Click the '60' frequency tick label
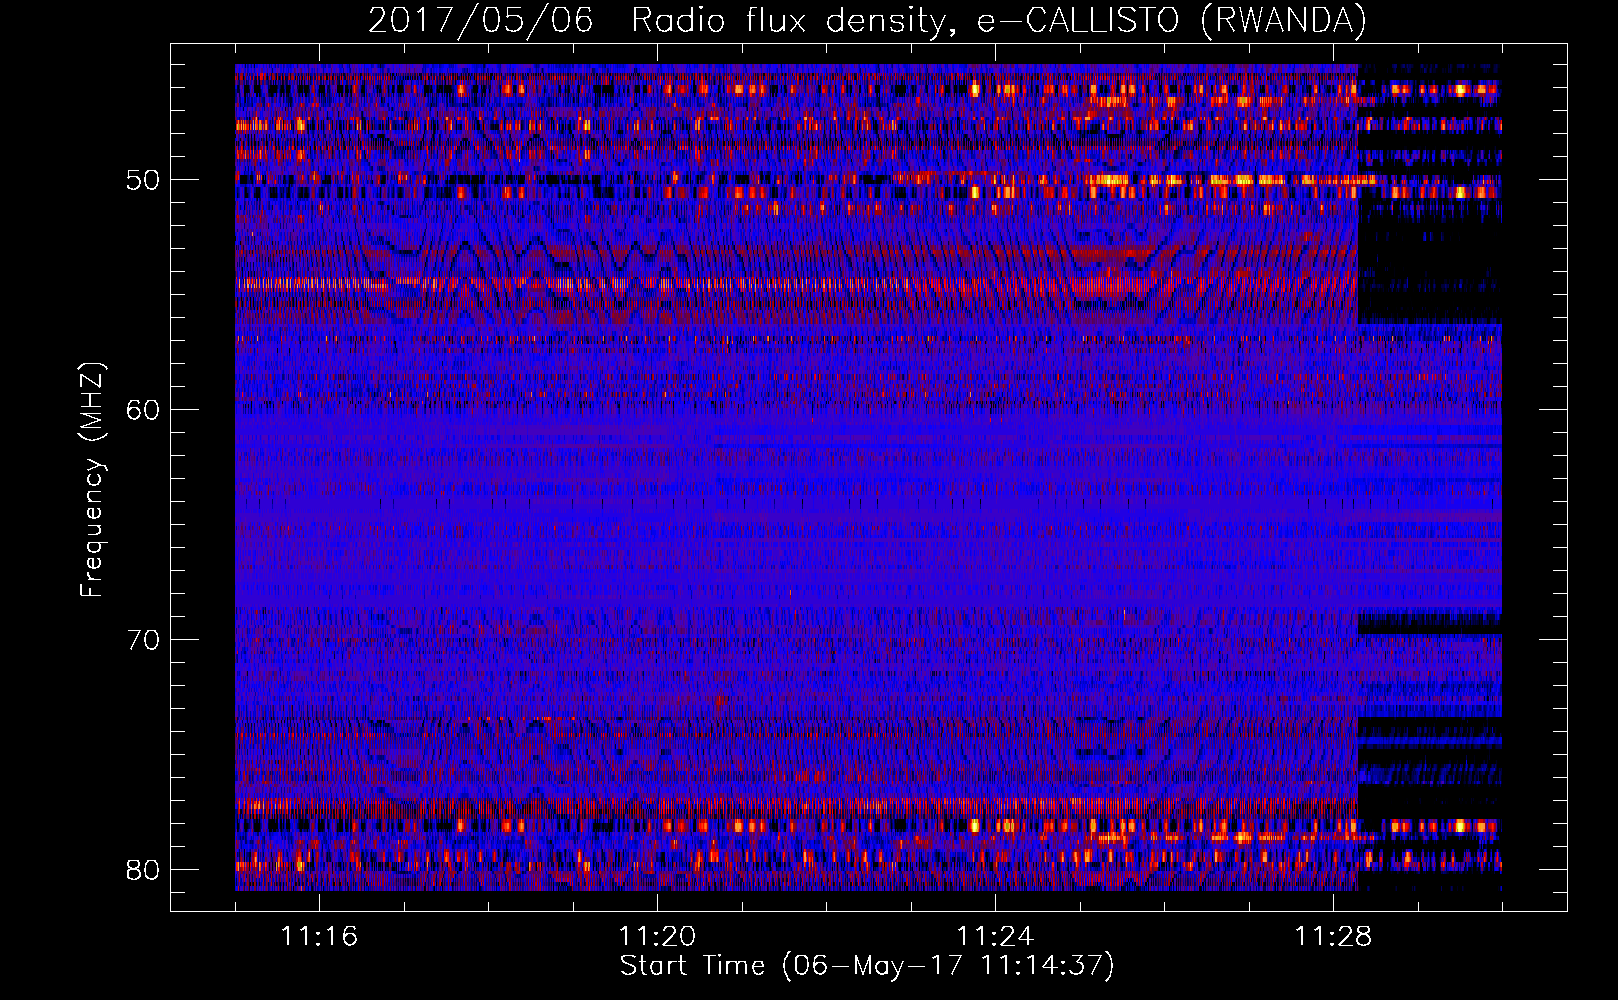The image size is (1618, 1000). coord(142,410)
